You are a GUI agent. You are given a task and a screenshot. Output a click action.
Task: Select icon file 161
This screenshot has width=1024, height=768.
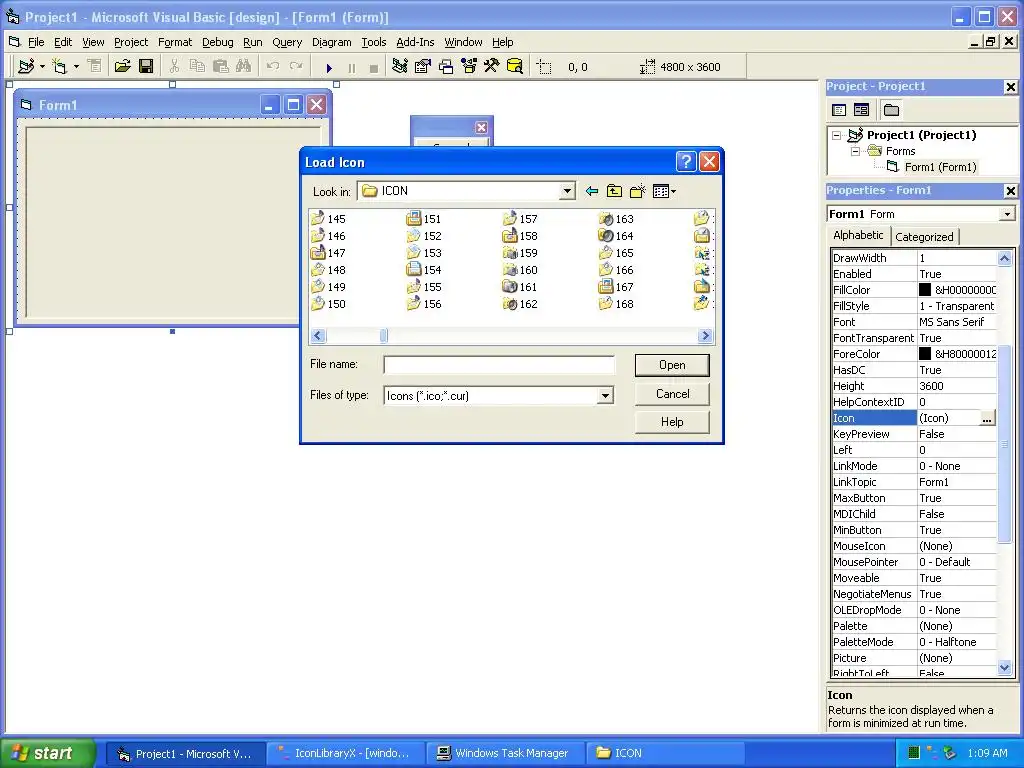coord(520,287)
